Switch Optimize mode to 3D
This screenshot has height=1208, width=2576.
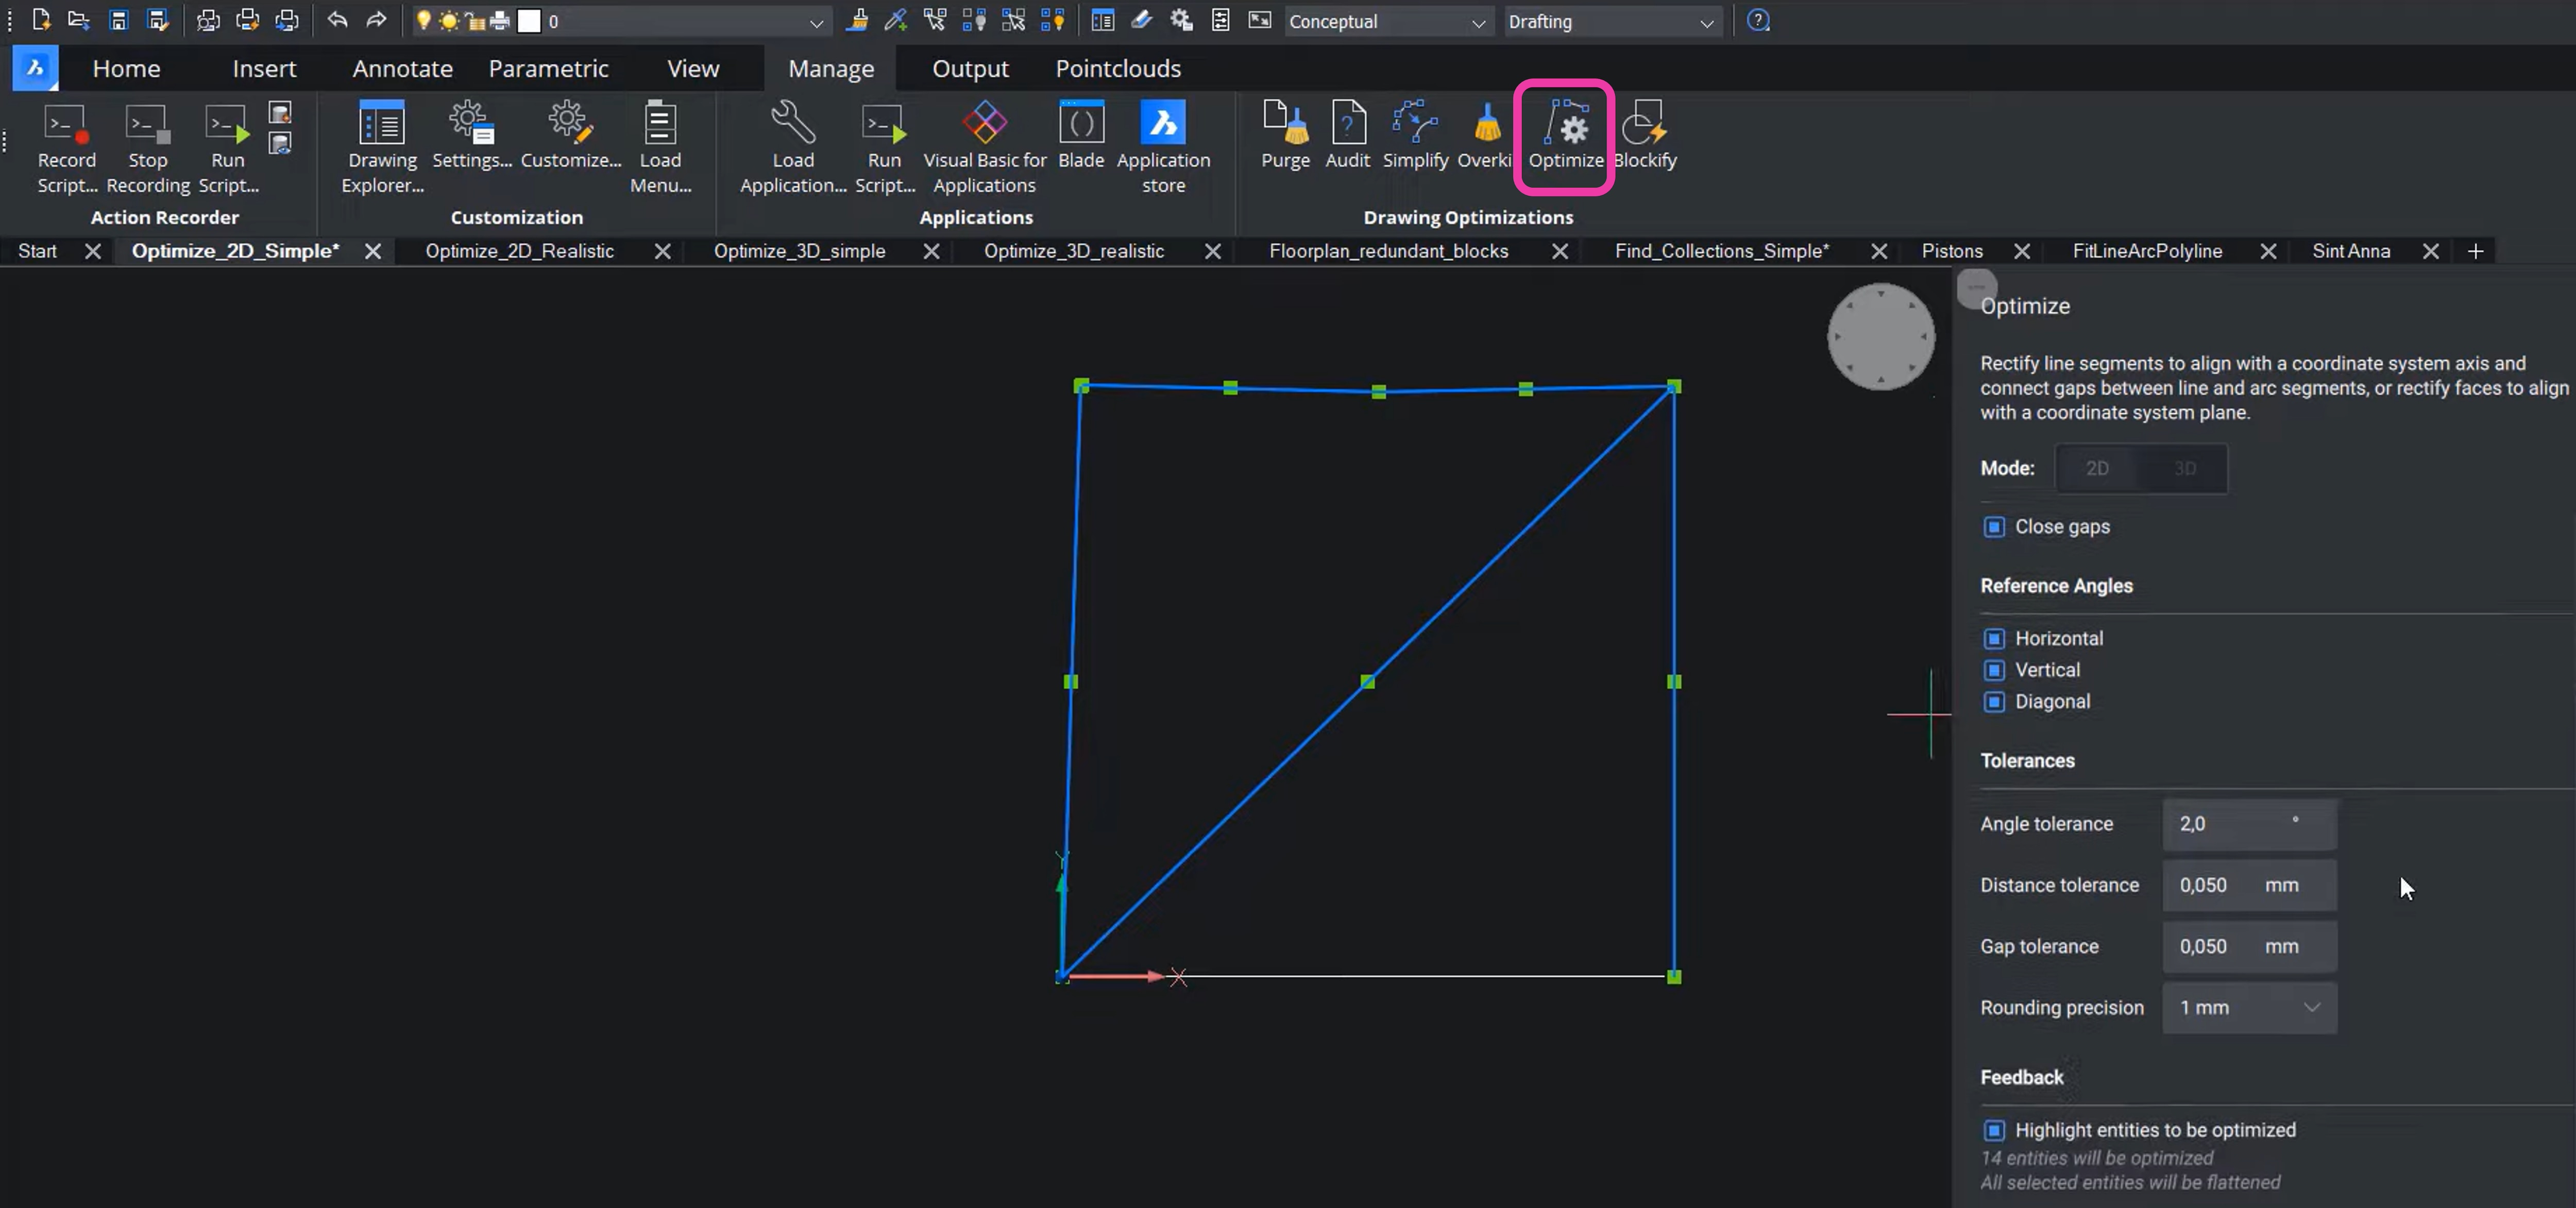(x=2185, y=468)
